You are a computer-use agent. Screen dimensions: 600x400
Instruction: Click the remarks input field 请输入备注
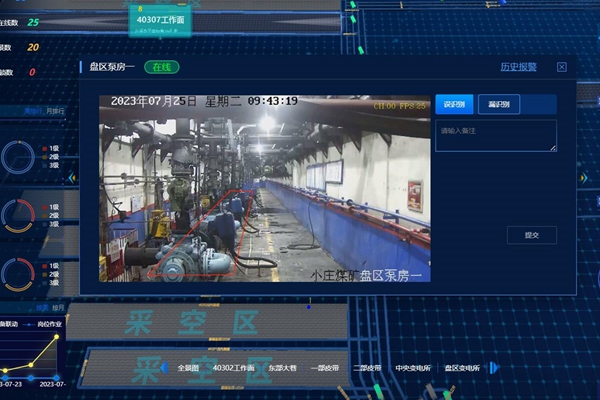coord(496,136)
